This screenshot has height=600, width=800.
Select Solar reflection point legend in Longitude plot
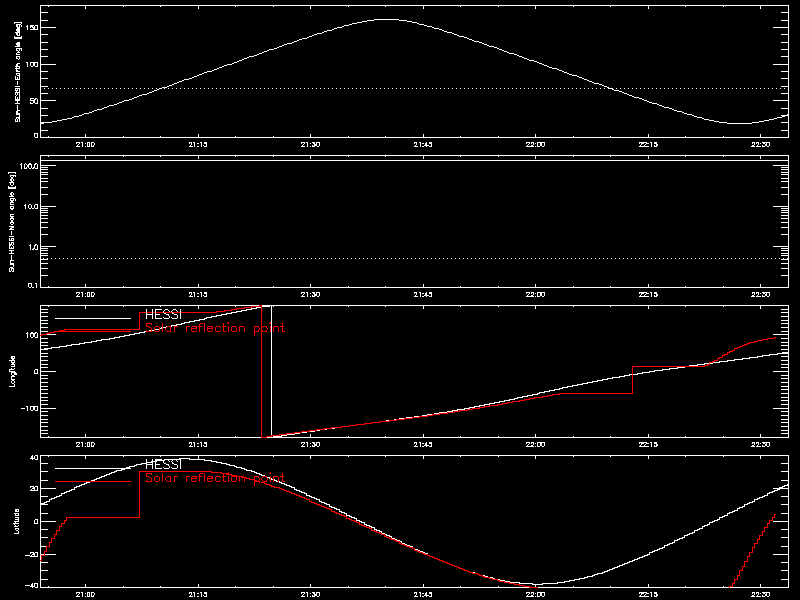coord(215,328)
